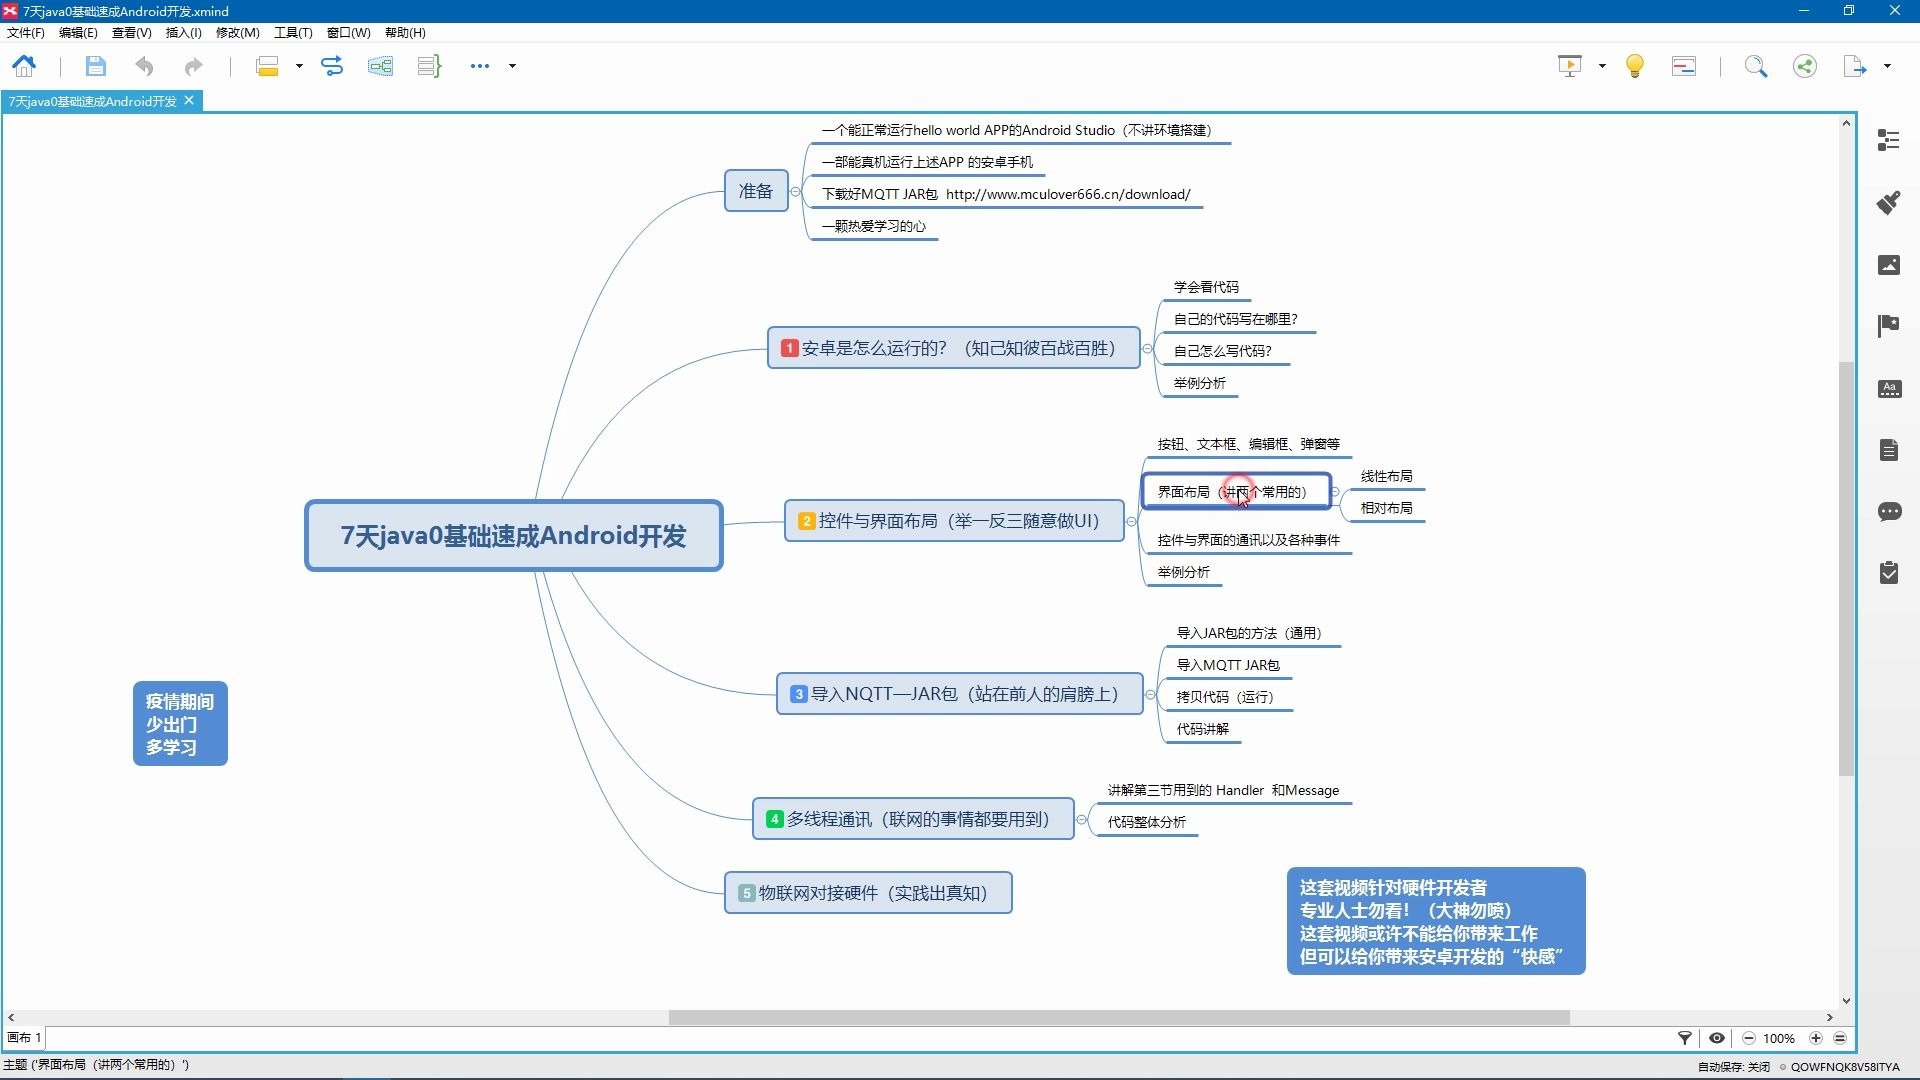Collapse the 准备 topic branch
1920x1080 pixels.
[x=796, y=191]
